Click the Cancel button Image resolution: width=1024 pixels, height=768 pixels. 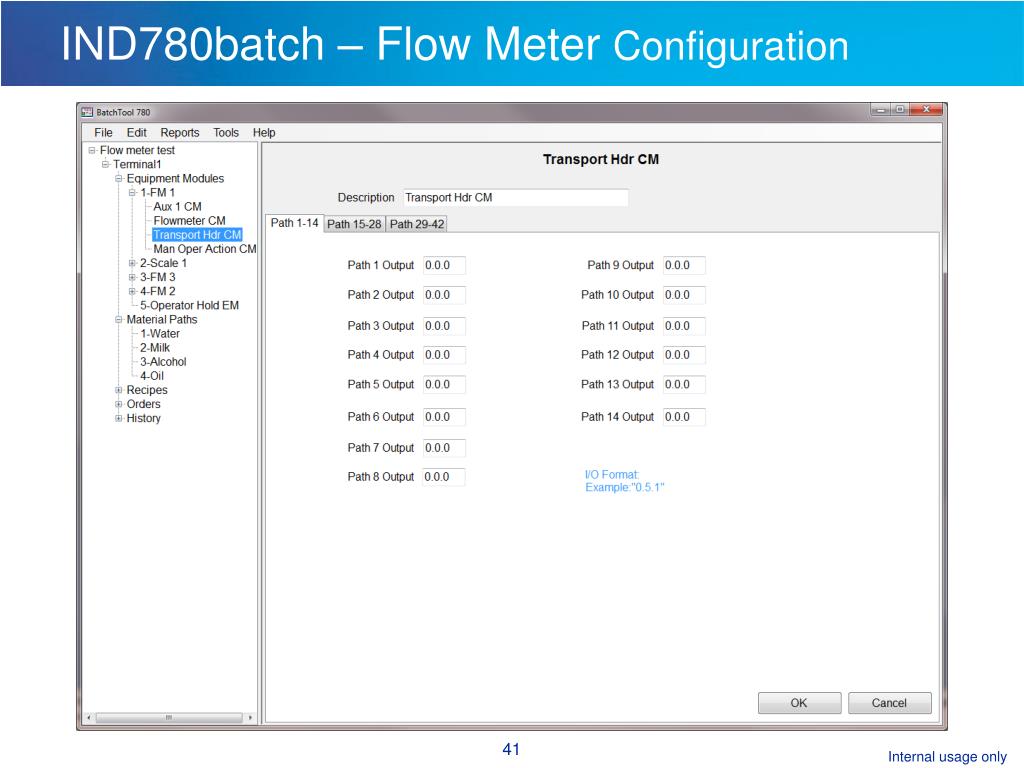pyautogui.click(x=889, y=703)
